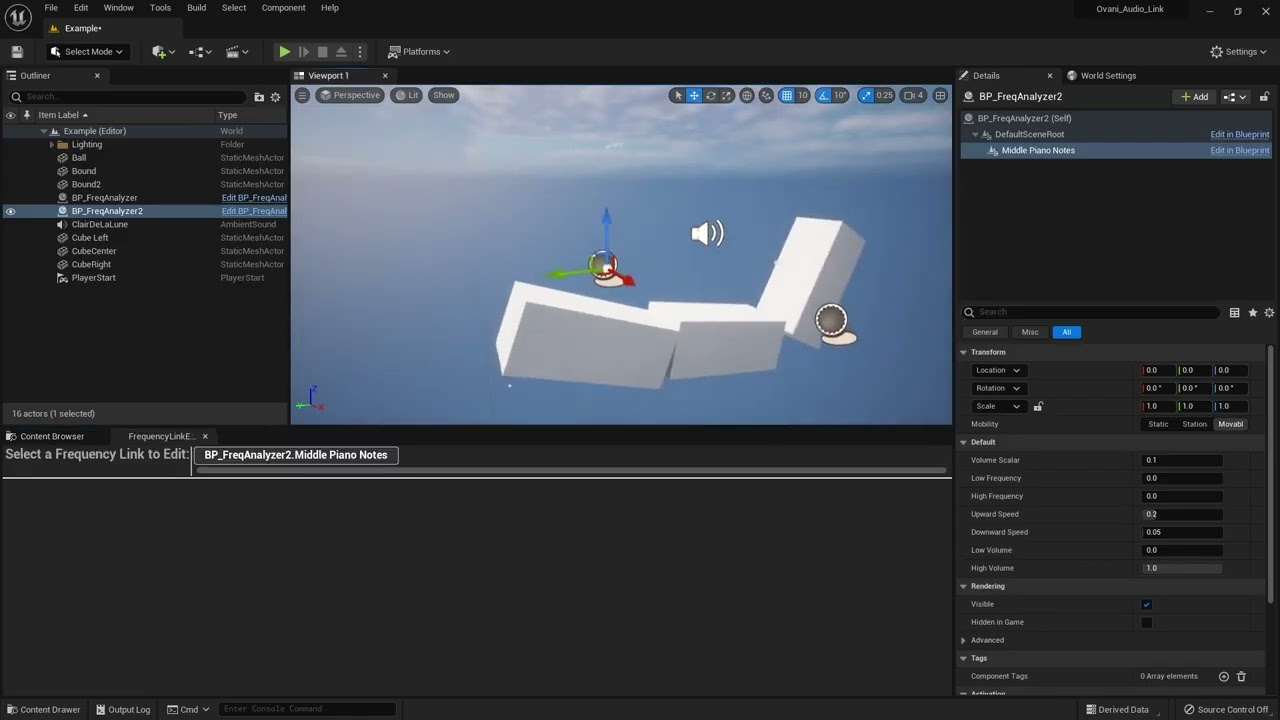Viewport: 1280px width, 720px height.
Task: Open camera speed setting showing 4
Action: click(913, 95)
